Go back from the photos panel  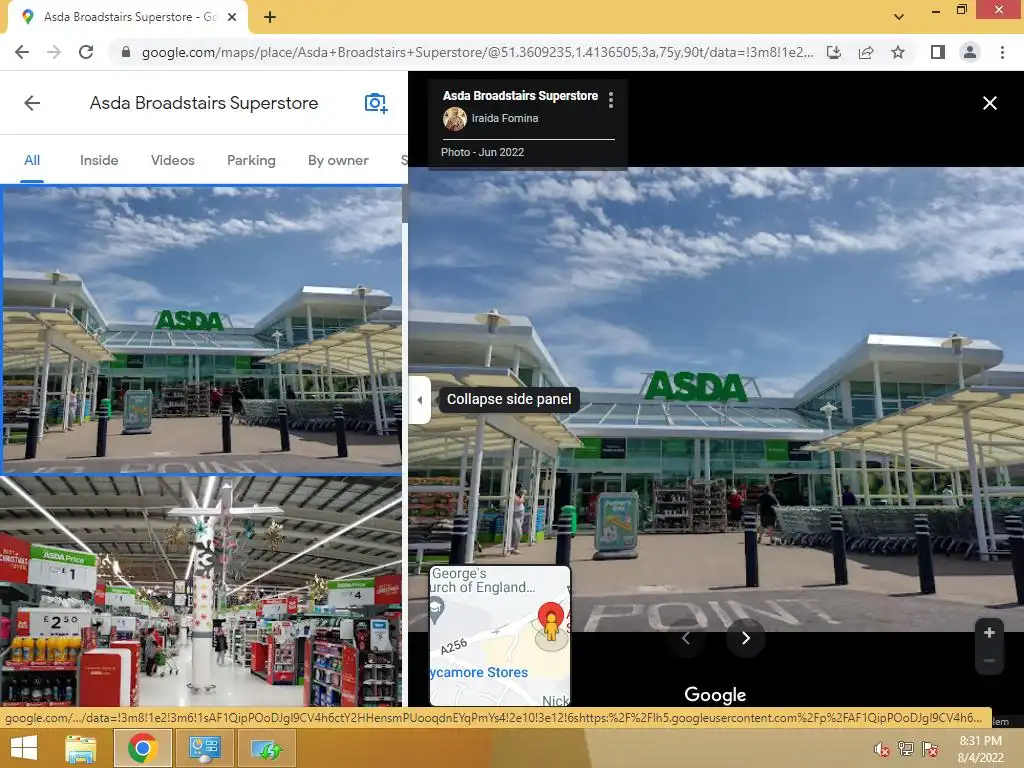[32, 103]
